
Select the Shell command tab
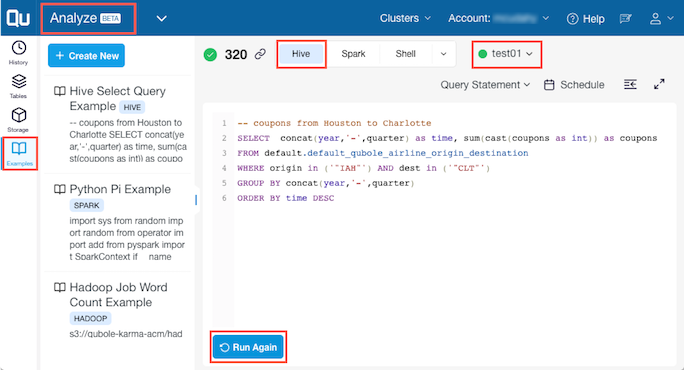(x=406, y=54)
